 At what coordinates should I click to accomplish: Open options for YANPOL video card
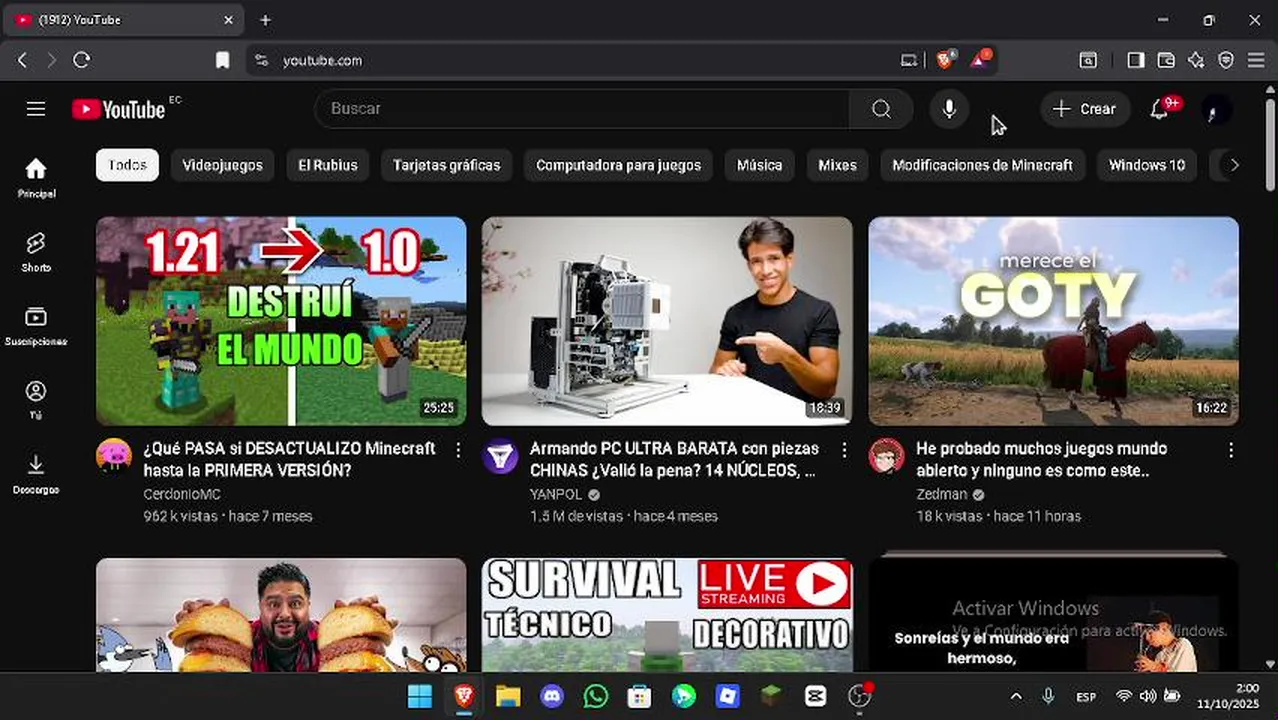[845, 450]
